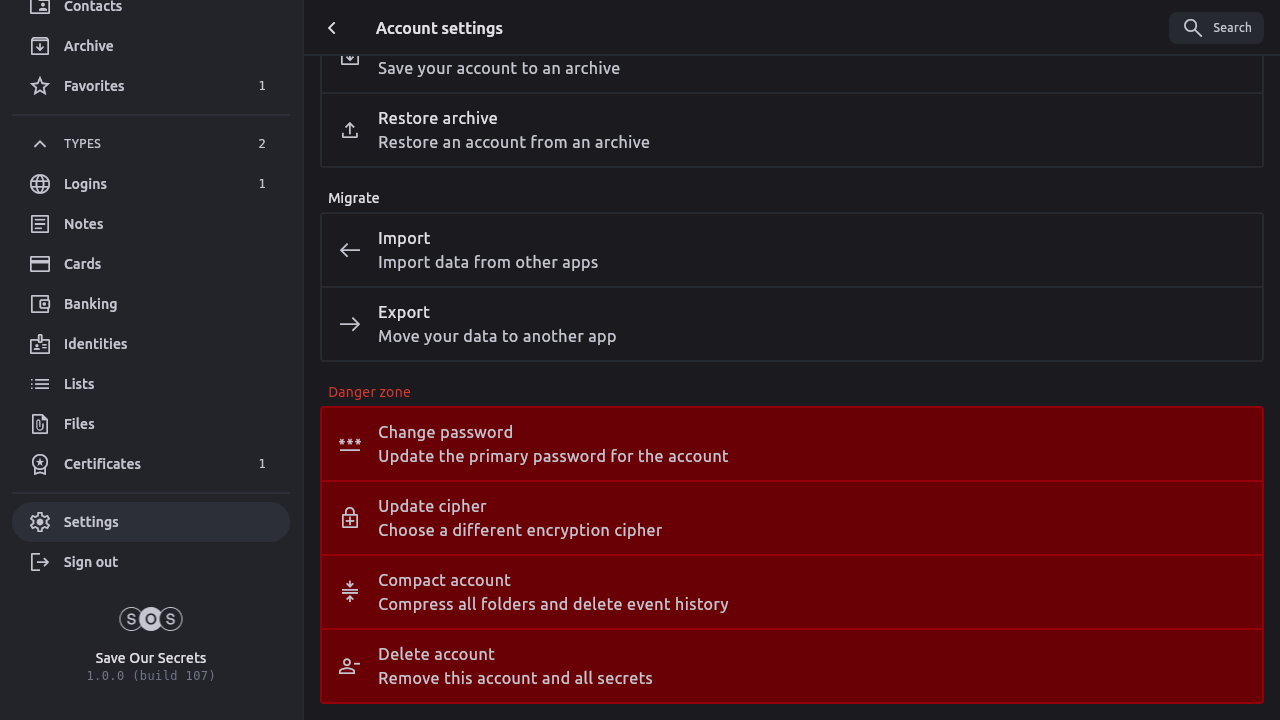Click the Cards credit card icon
The width and height of the screenshot is (1280, 720).
(x=40, y=264)
